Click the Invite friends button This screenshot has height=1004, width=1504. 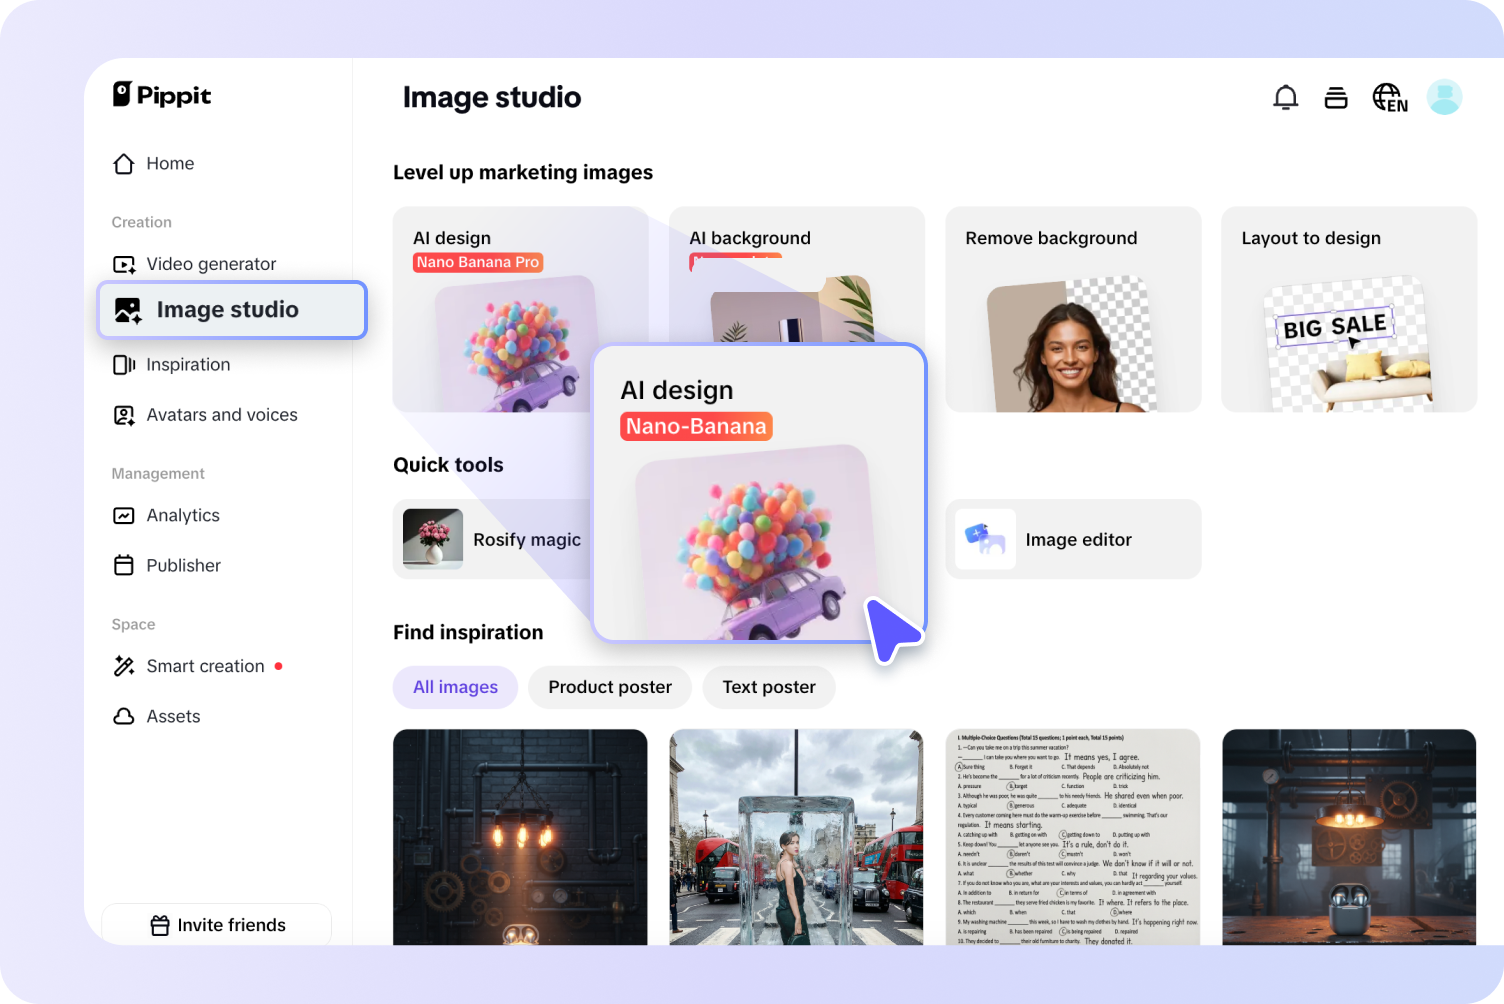pos(216,924)
